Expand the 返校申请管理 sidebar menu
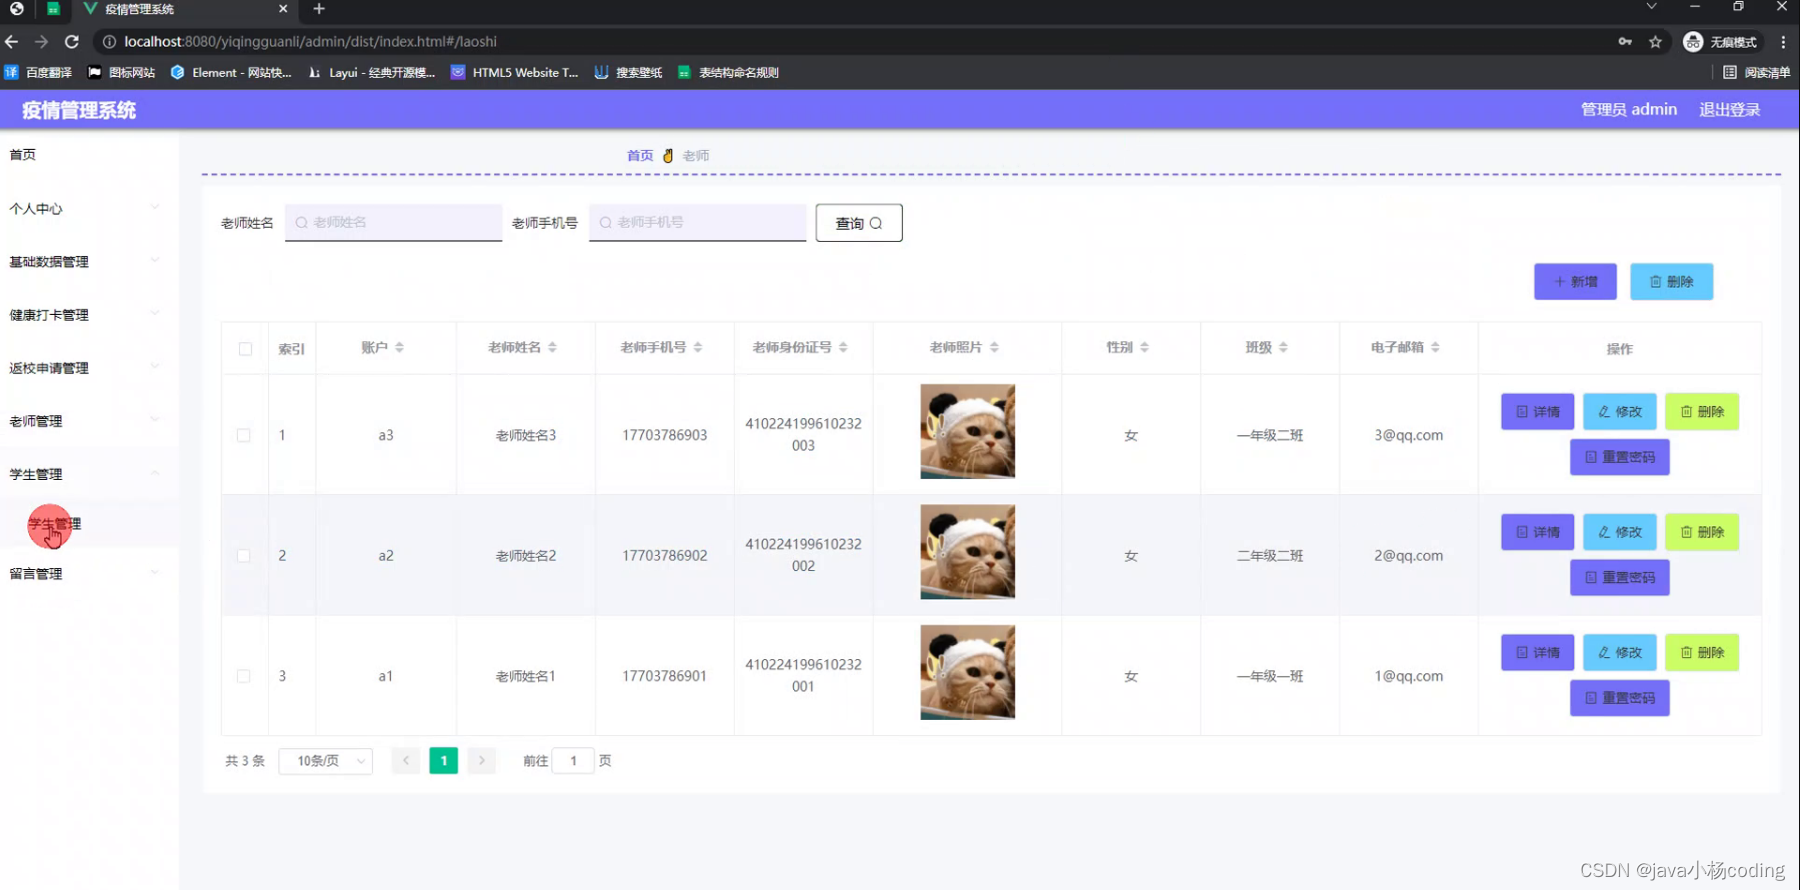The height and width of the screenshot is (890, 1800). point(89,367)
